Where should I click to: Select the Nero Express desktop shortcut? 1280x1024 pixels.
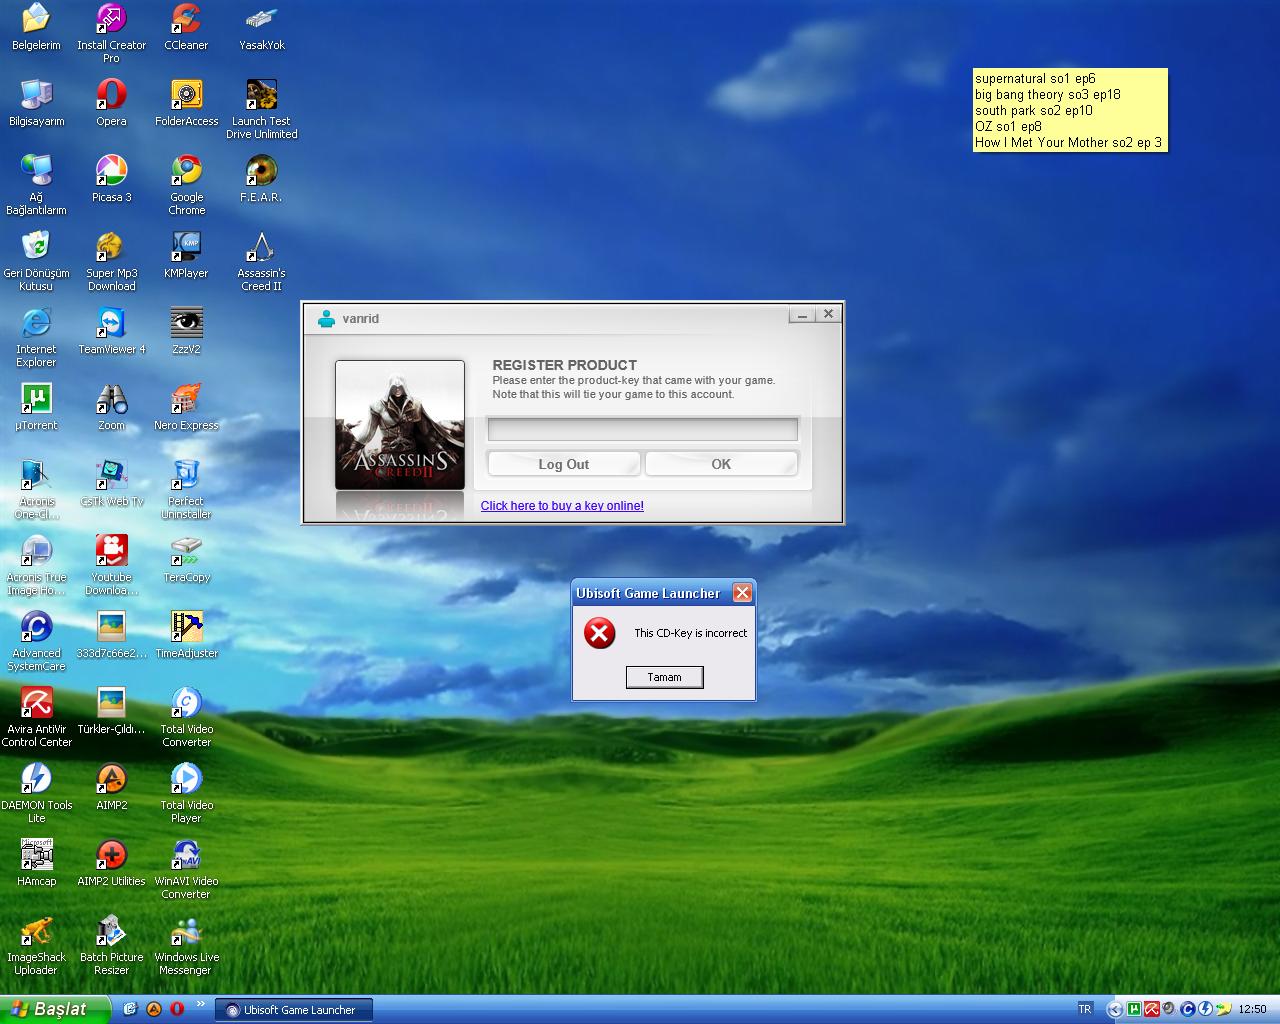click(186, 407)
